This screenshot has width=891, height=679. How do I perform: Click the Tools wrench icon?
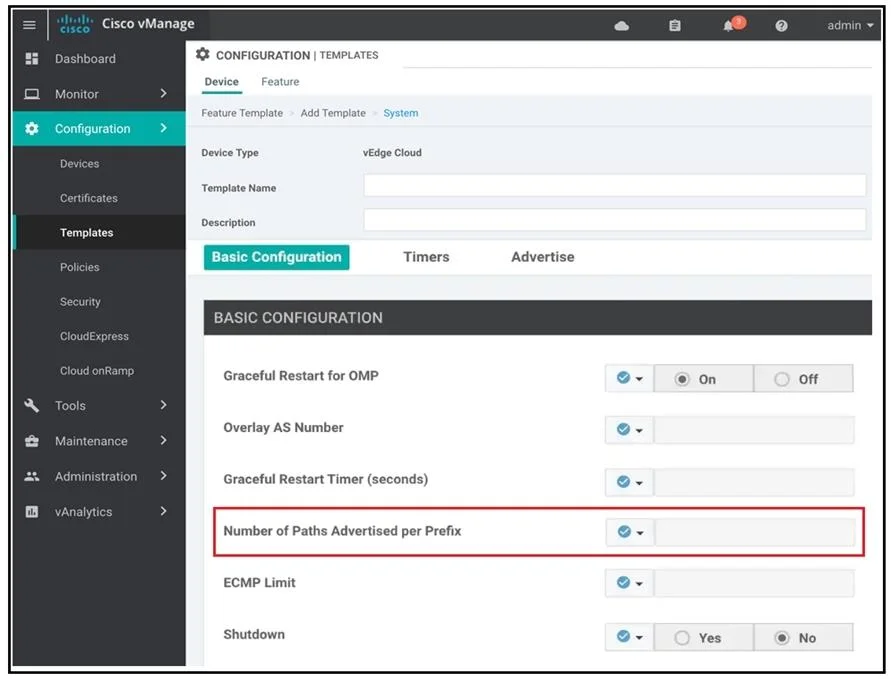[x=32, y=406]
